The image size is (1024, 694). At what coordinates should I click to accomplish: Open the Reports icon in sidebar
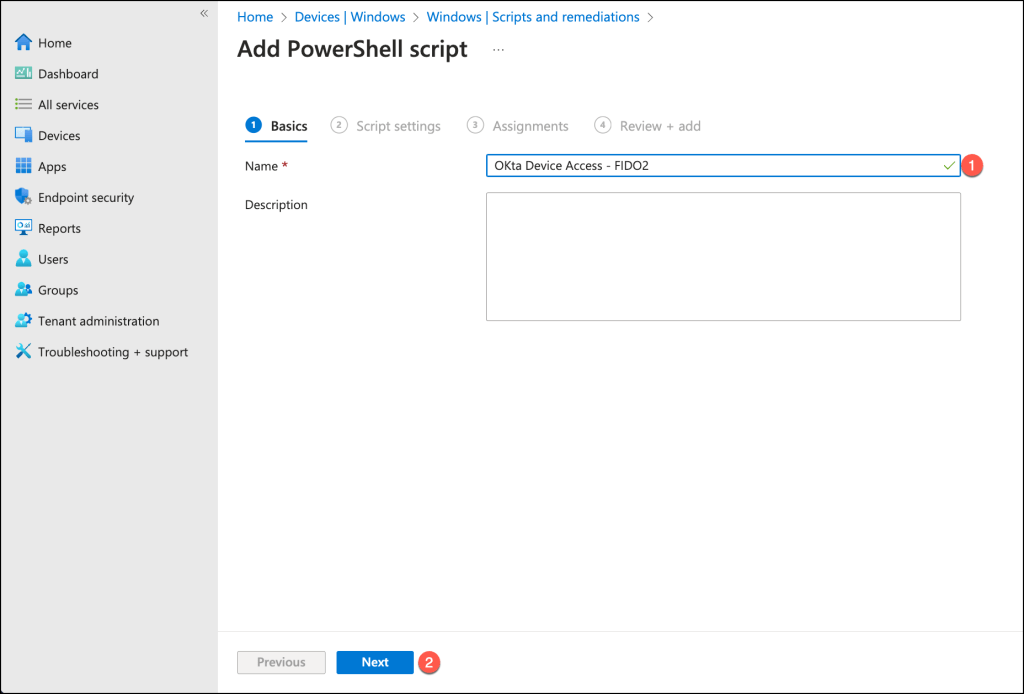[x=24, y=228]
